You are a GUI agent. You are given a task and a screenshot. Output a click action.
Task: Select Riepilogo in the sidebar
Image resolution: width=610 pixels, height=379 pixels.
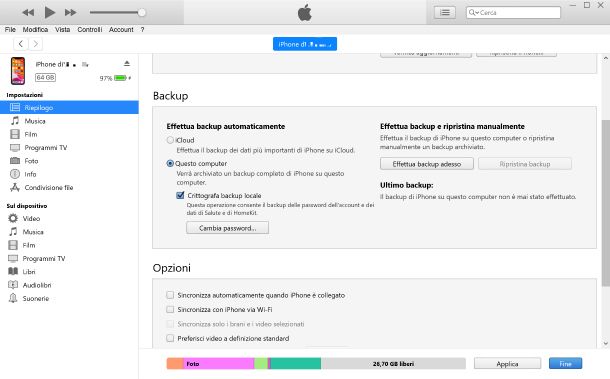point(69,107)
